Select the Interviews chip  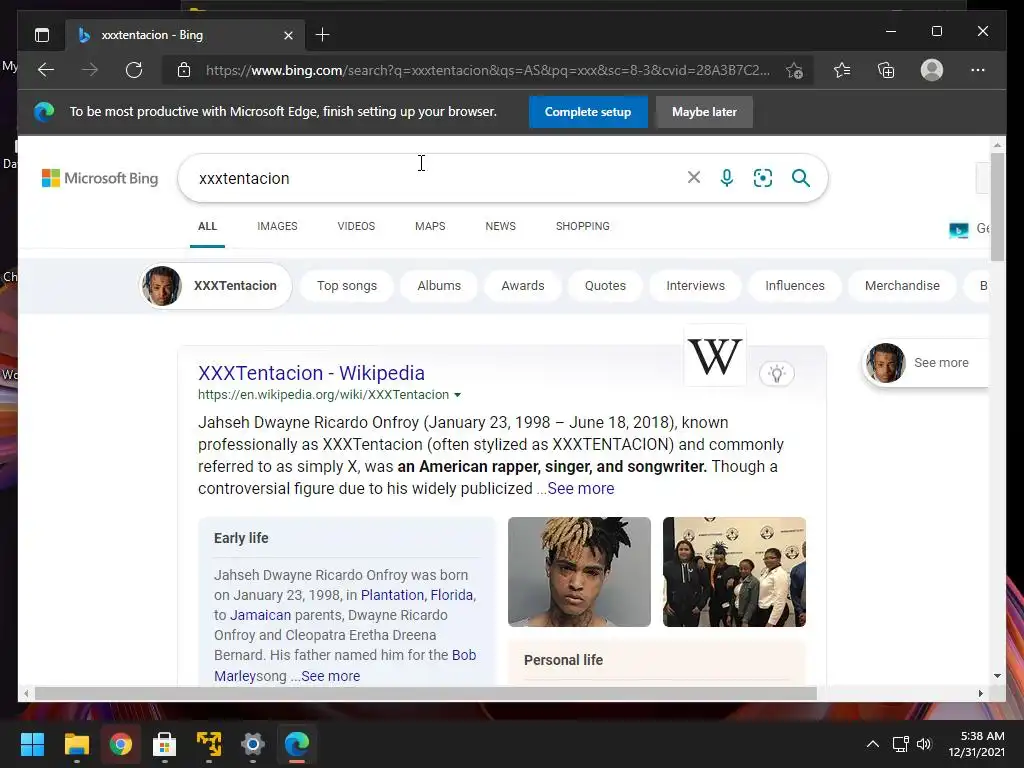(695, 285)
